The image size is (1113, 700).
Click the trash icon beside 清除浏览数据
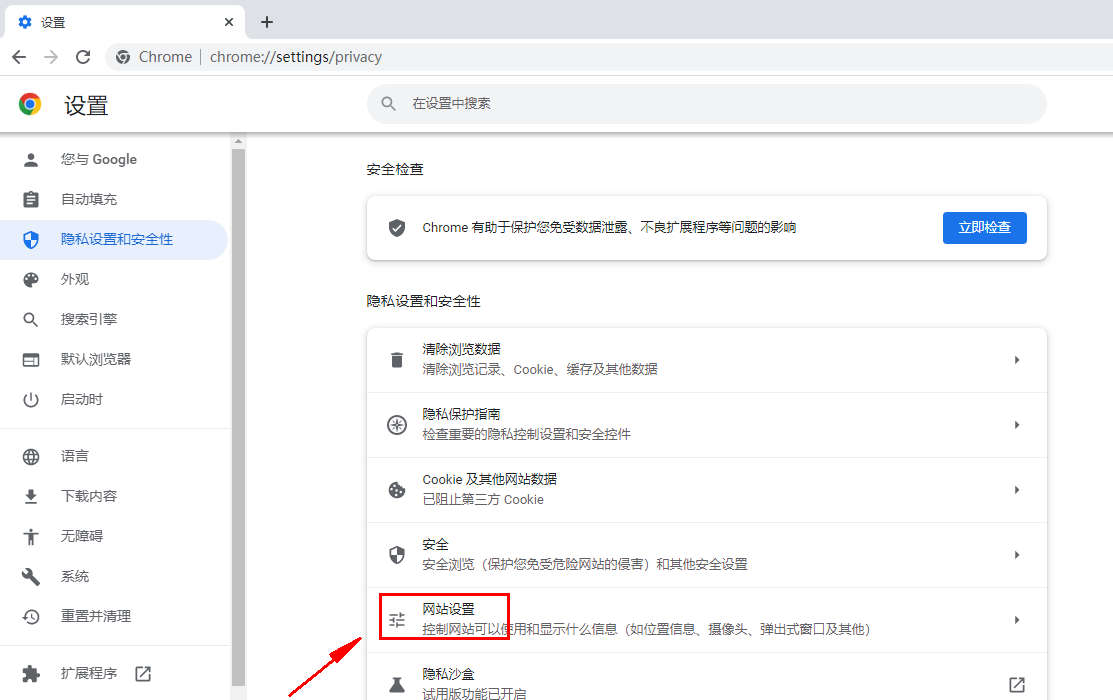(396, 359)
